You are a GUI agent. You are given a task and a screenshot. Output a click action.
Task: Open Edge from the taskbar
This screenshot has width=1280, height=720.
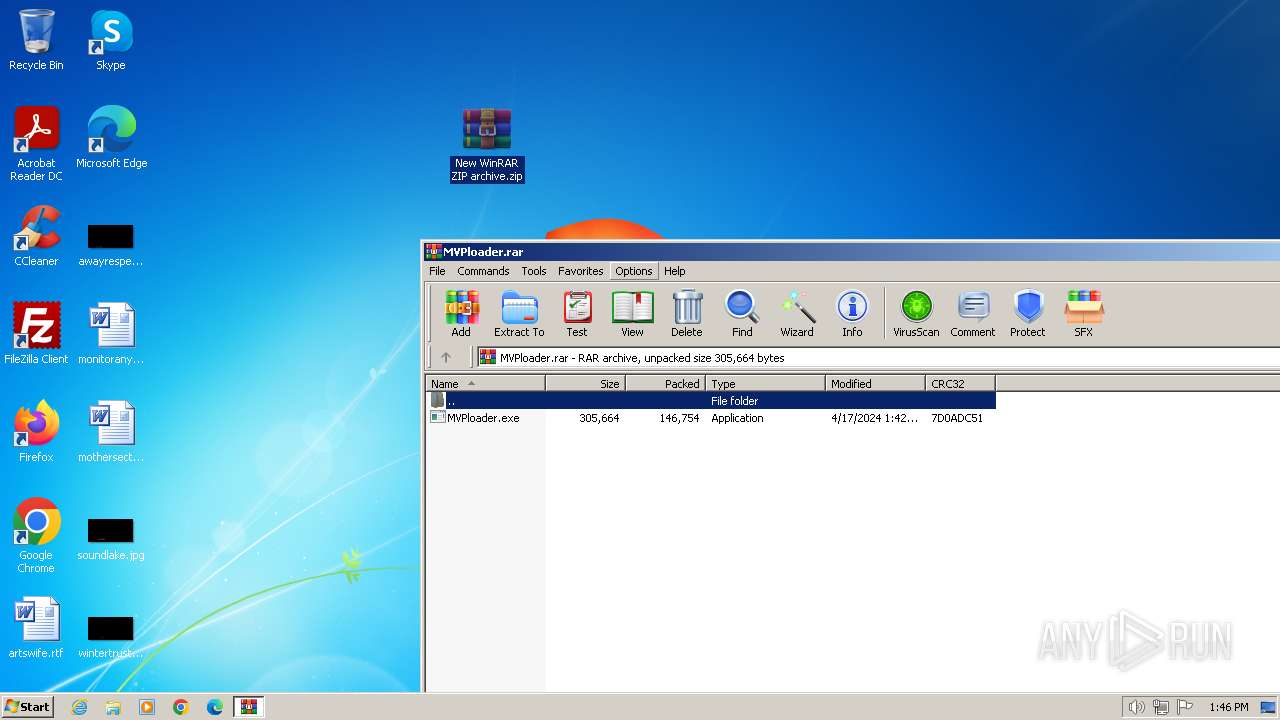pyautogui.click(x=215, y=707)
